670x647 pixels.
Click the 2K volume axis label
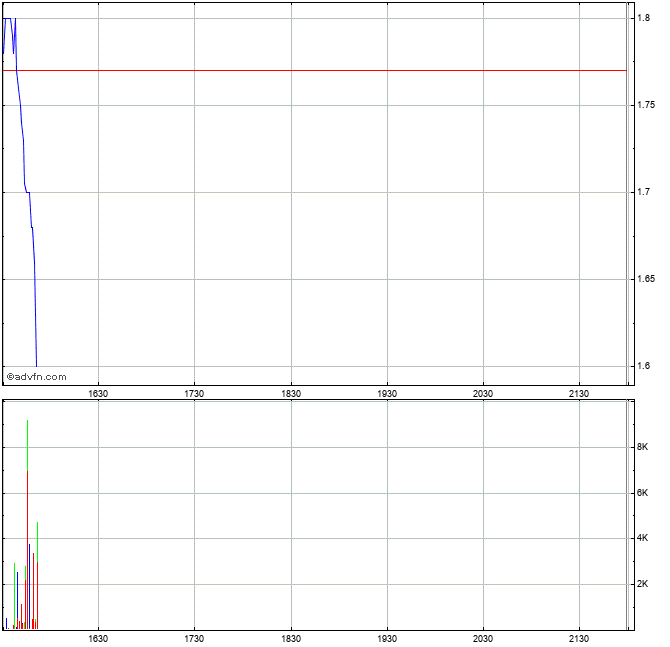point(642,584)
